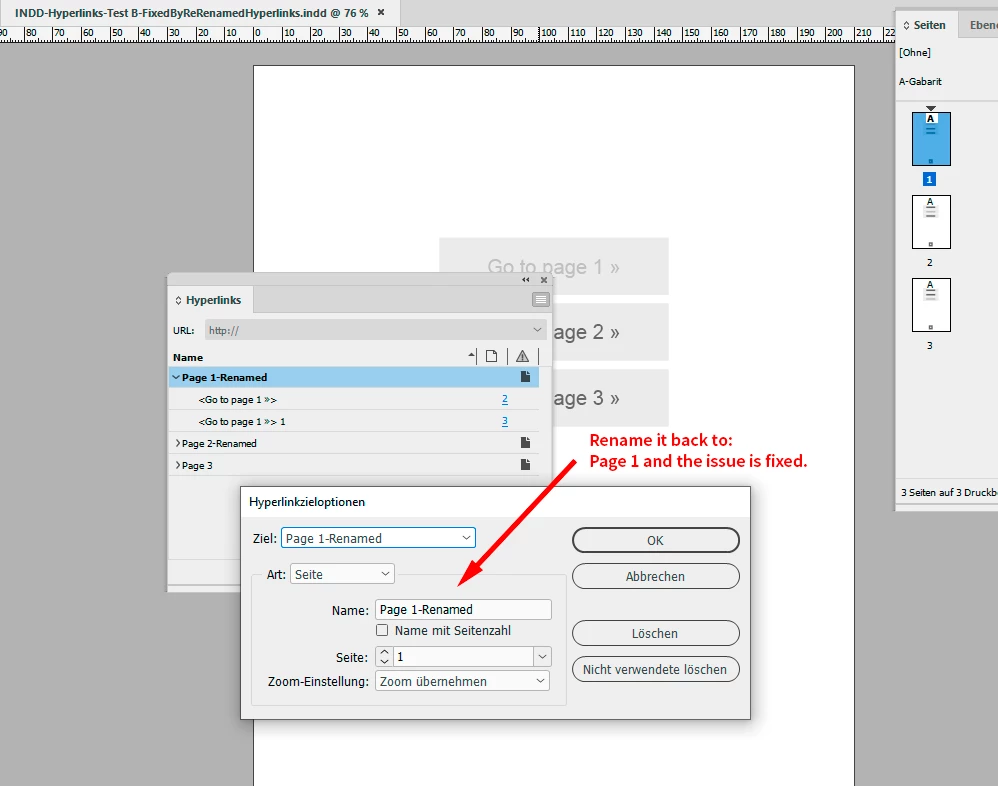Screen dimensions: 998x786
Task: Open the Zoom-Einstellung dropdown
Action: [540, 681]
